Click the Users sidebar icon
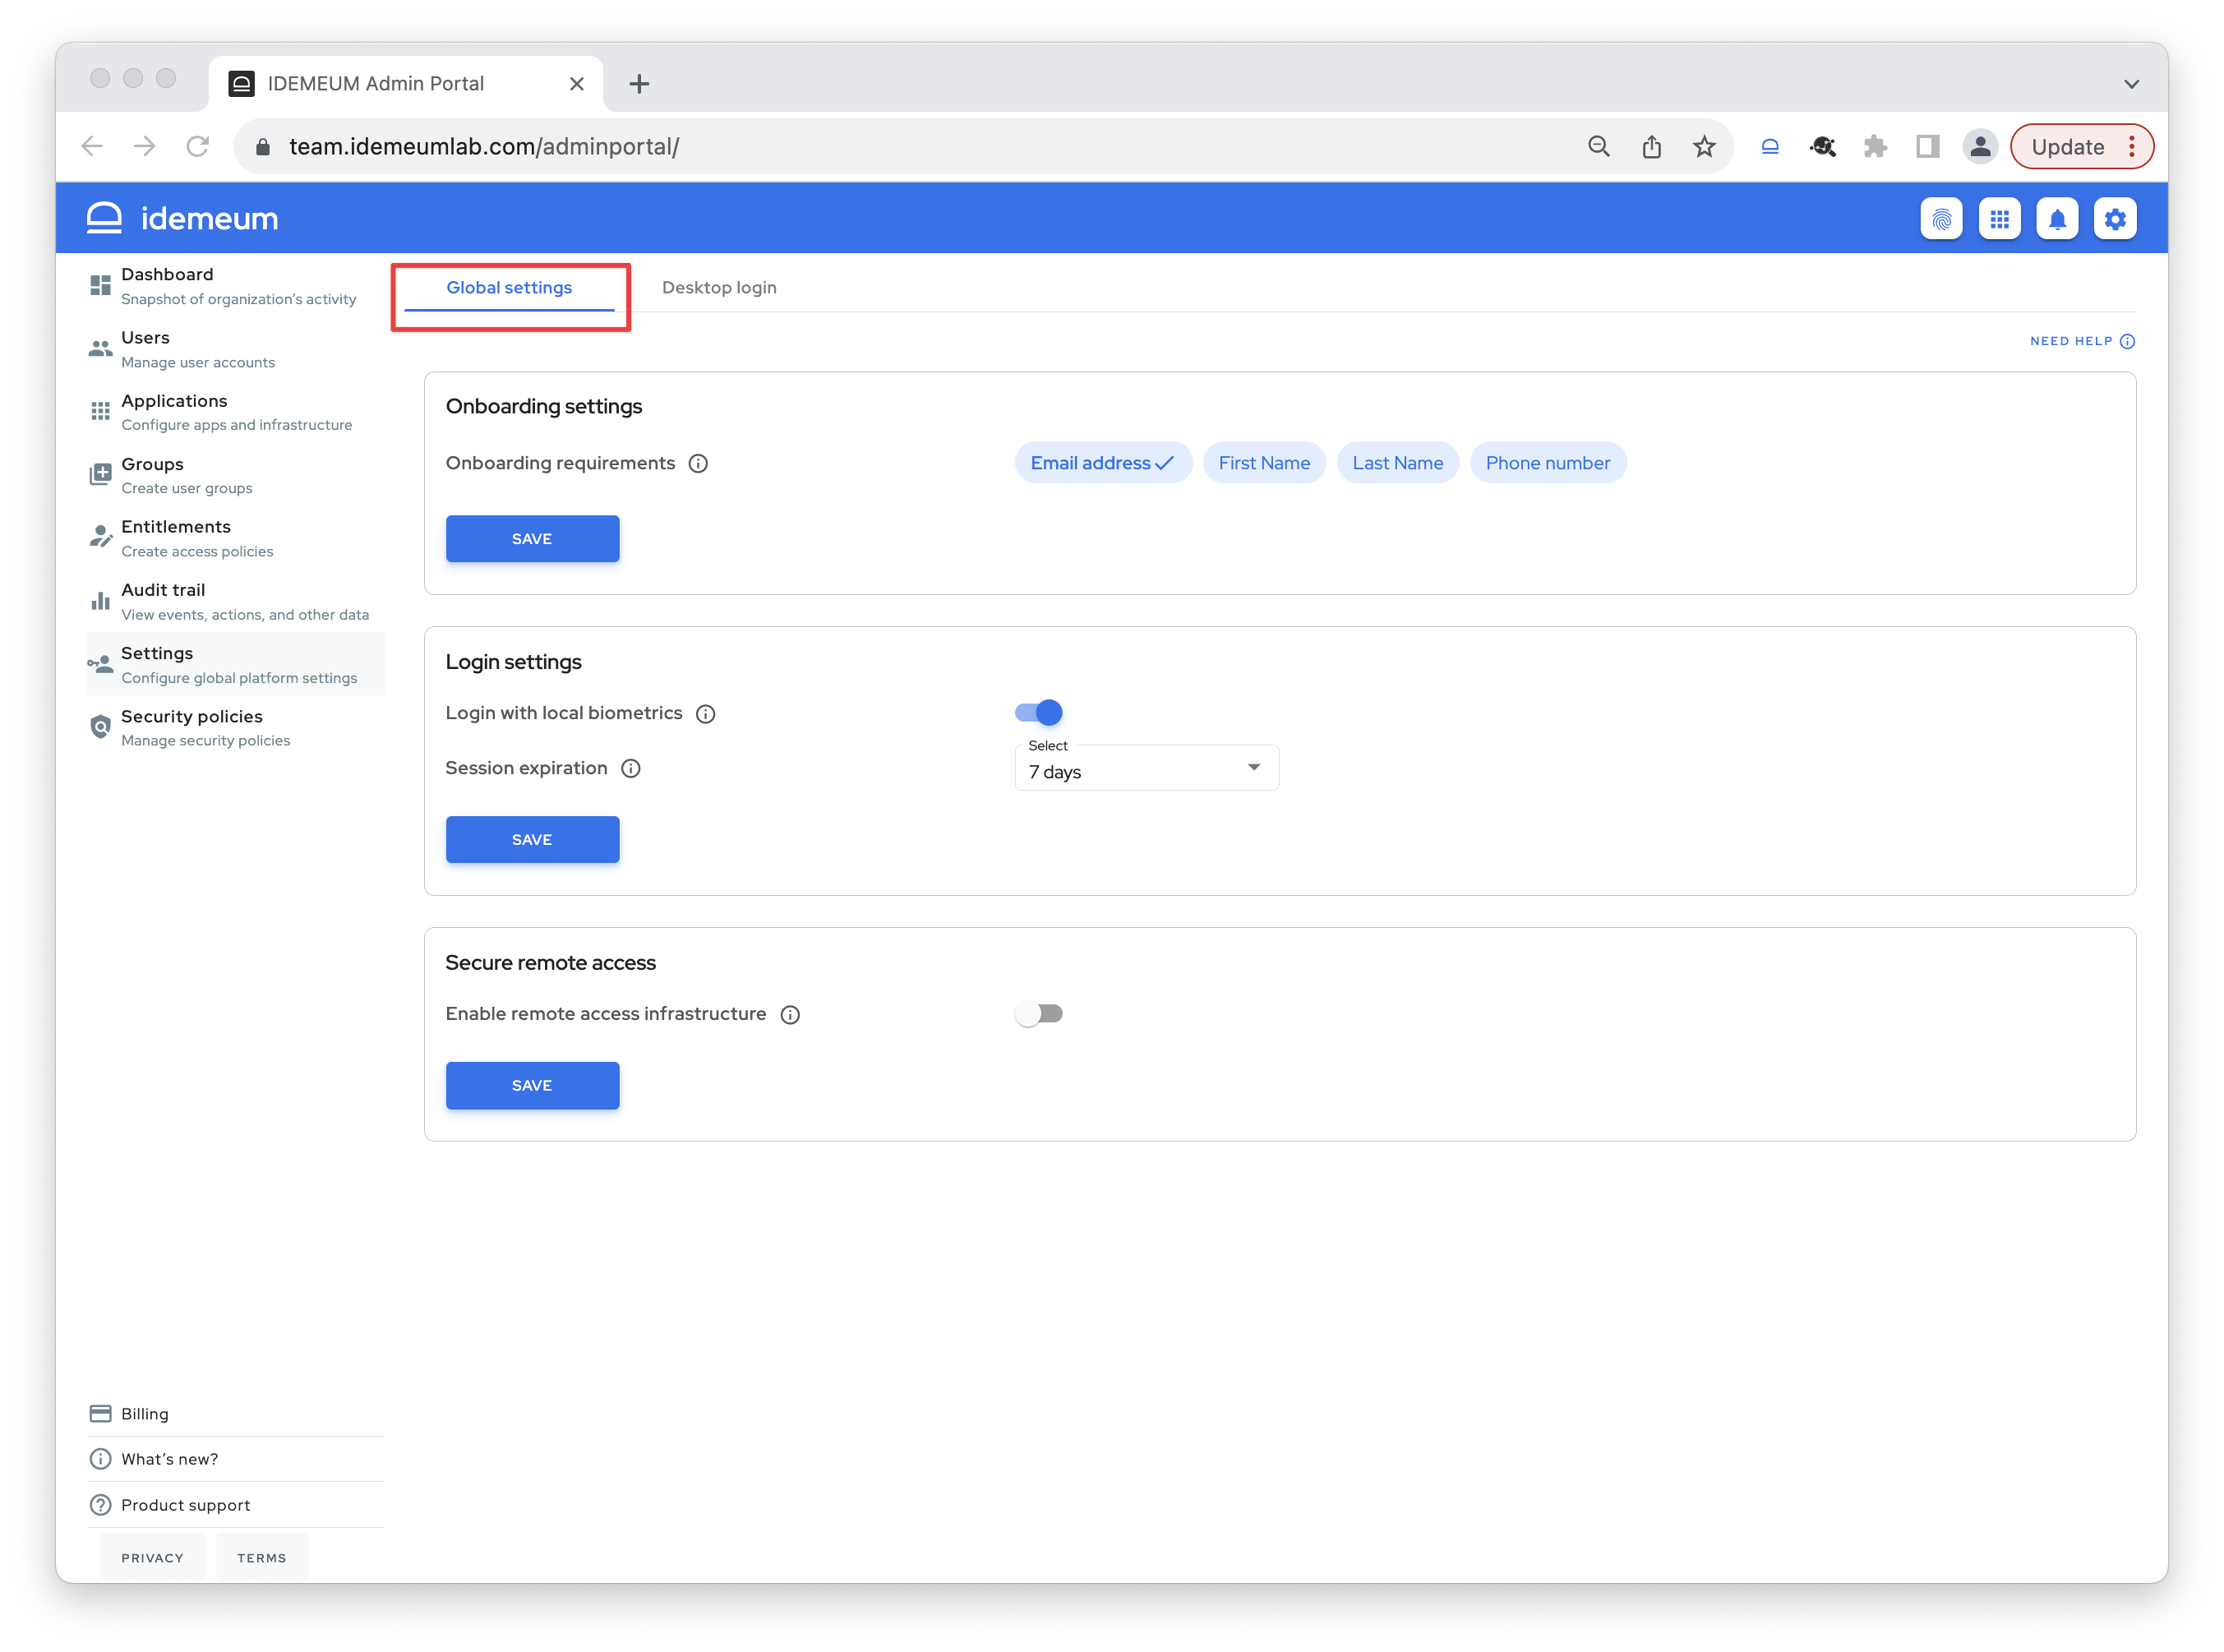 100,349
